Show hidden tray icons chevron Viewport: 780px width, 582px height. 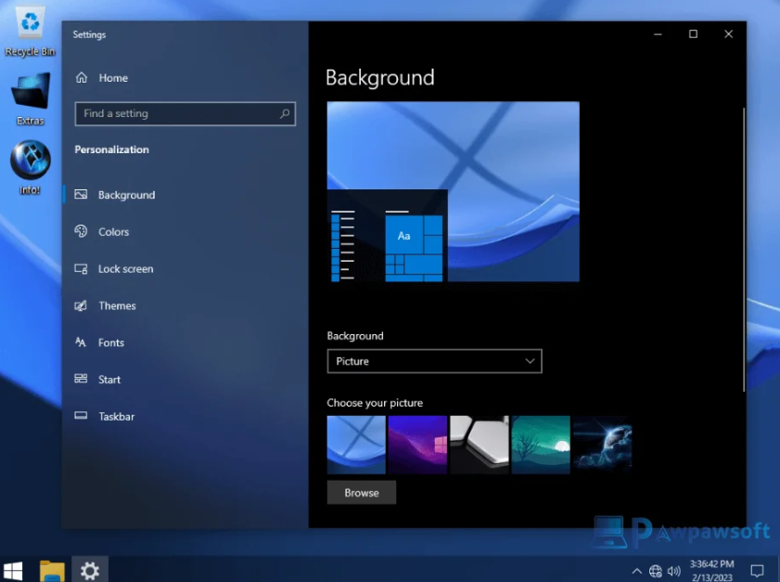point(636,571)
